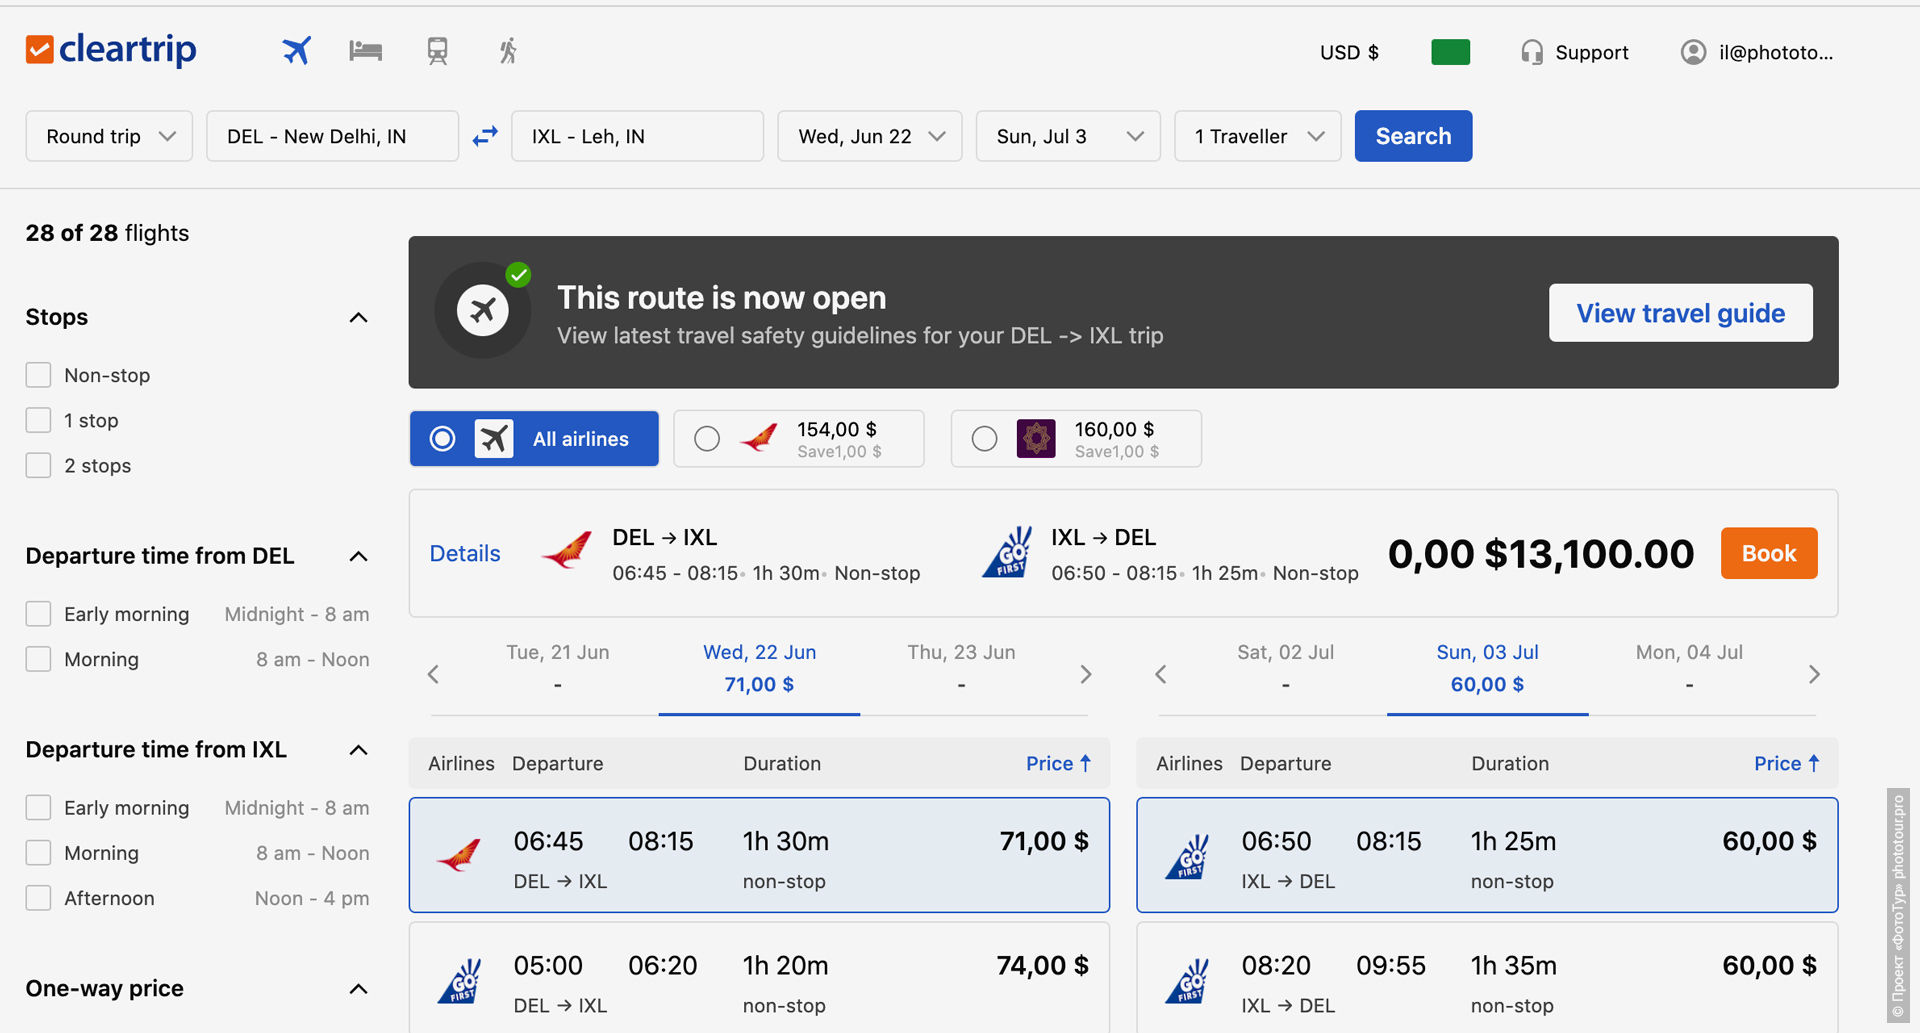The width and height of the screenshot is (1920, 1033).
Task: Select the Sun, 03 Jul date tab
Action: tap(1487, 669)
